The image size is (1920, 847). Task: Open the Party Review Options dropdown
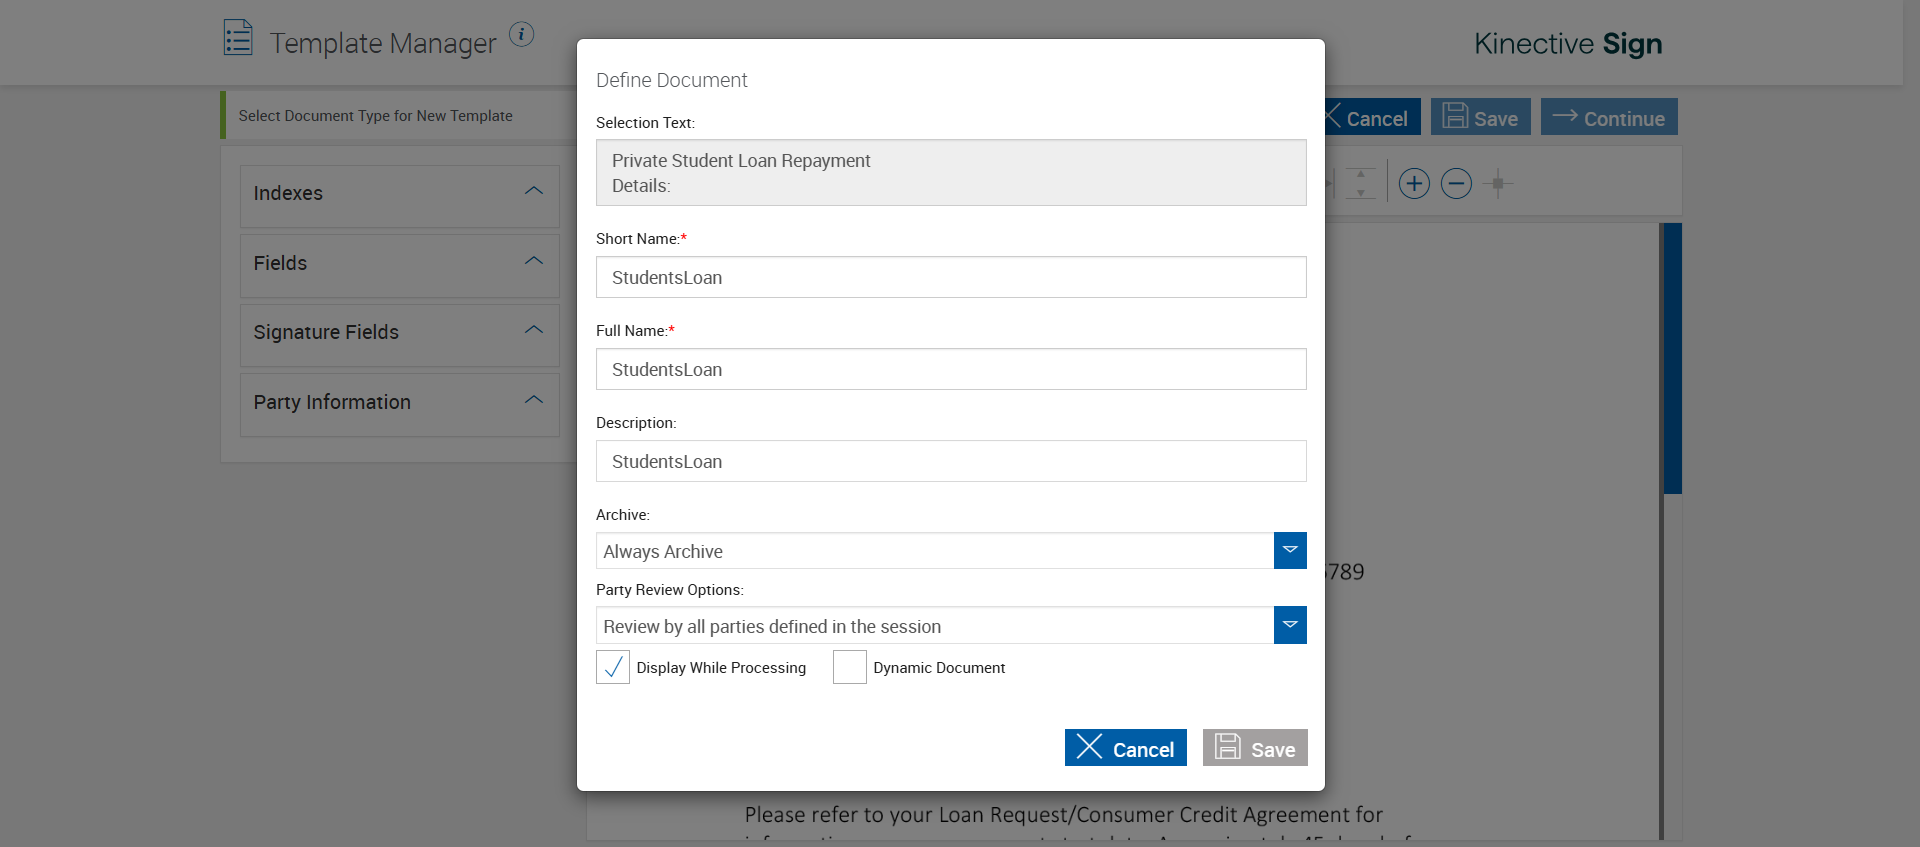click(x=1290, y=625)
